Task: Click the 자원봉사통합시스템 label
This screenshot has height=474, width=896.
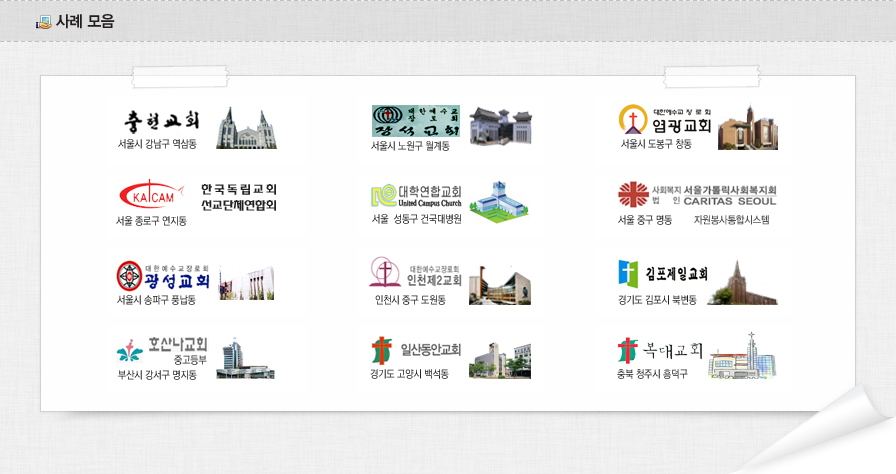Action: click(731, 220)
